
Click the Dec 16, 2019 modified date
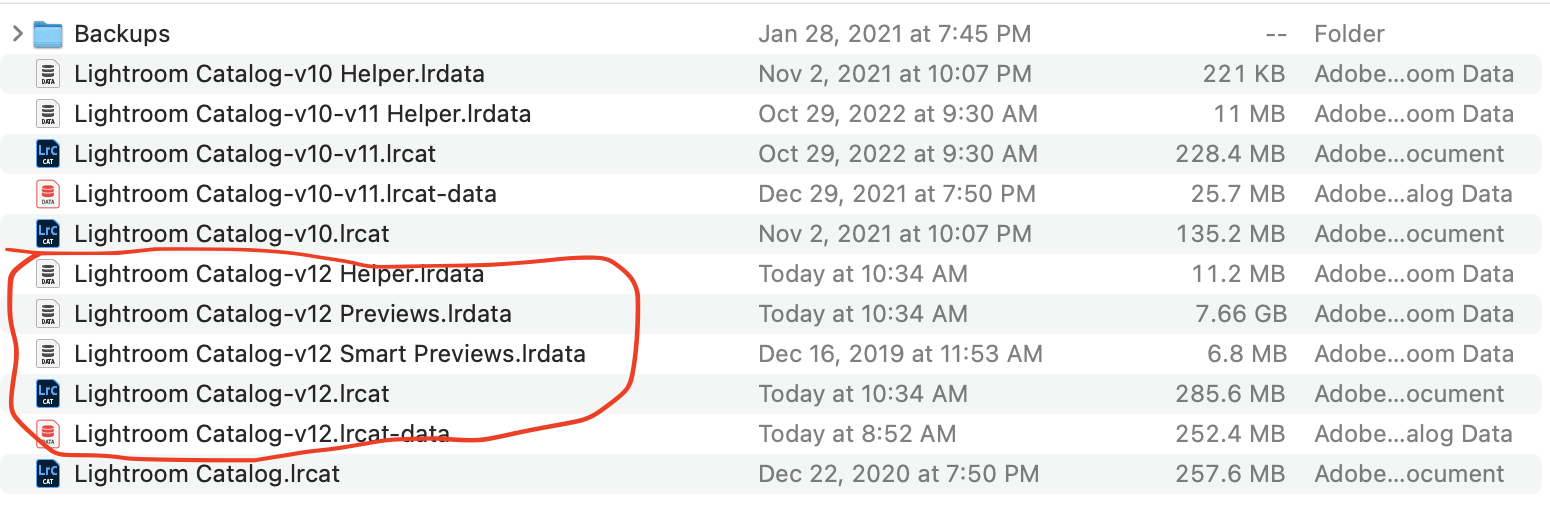pyautogui.click(x=900, y=354)
